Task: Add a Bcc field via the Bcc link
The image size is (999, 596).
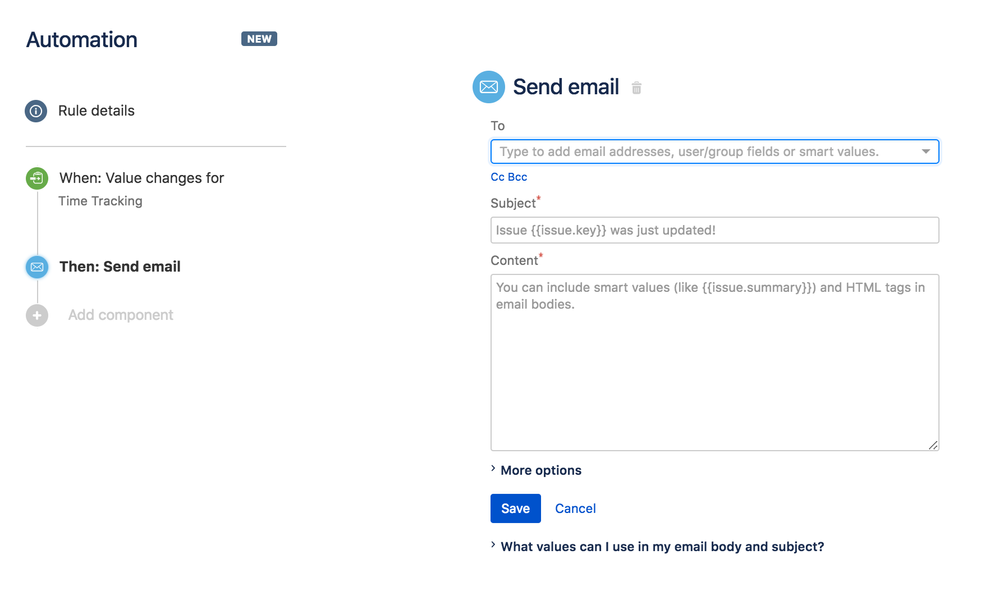Action: tap(516, 177)
